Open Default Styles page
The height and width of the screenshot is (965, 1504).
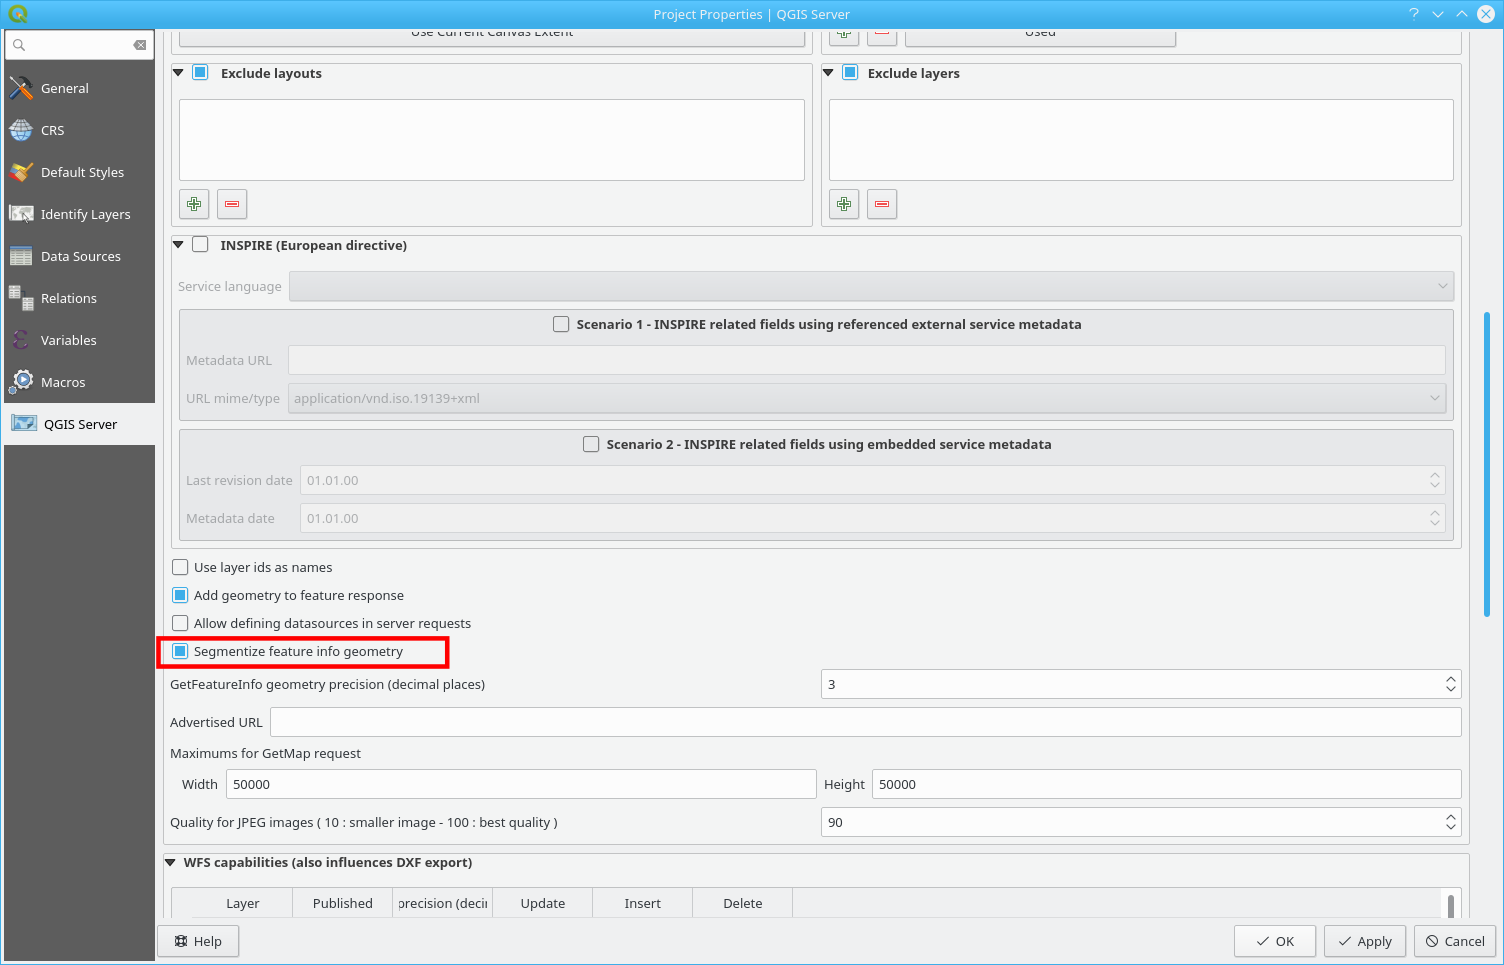pyautogui.click(x=79, y=172)
